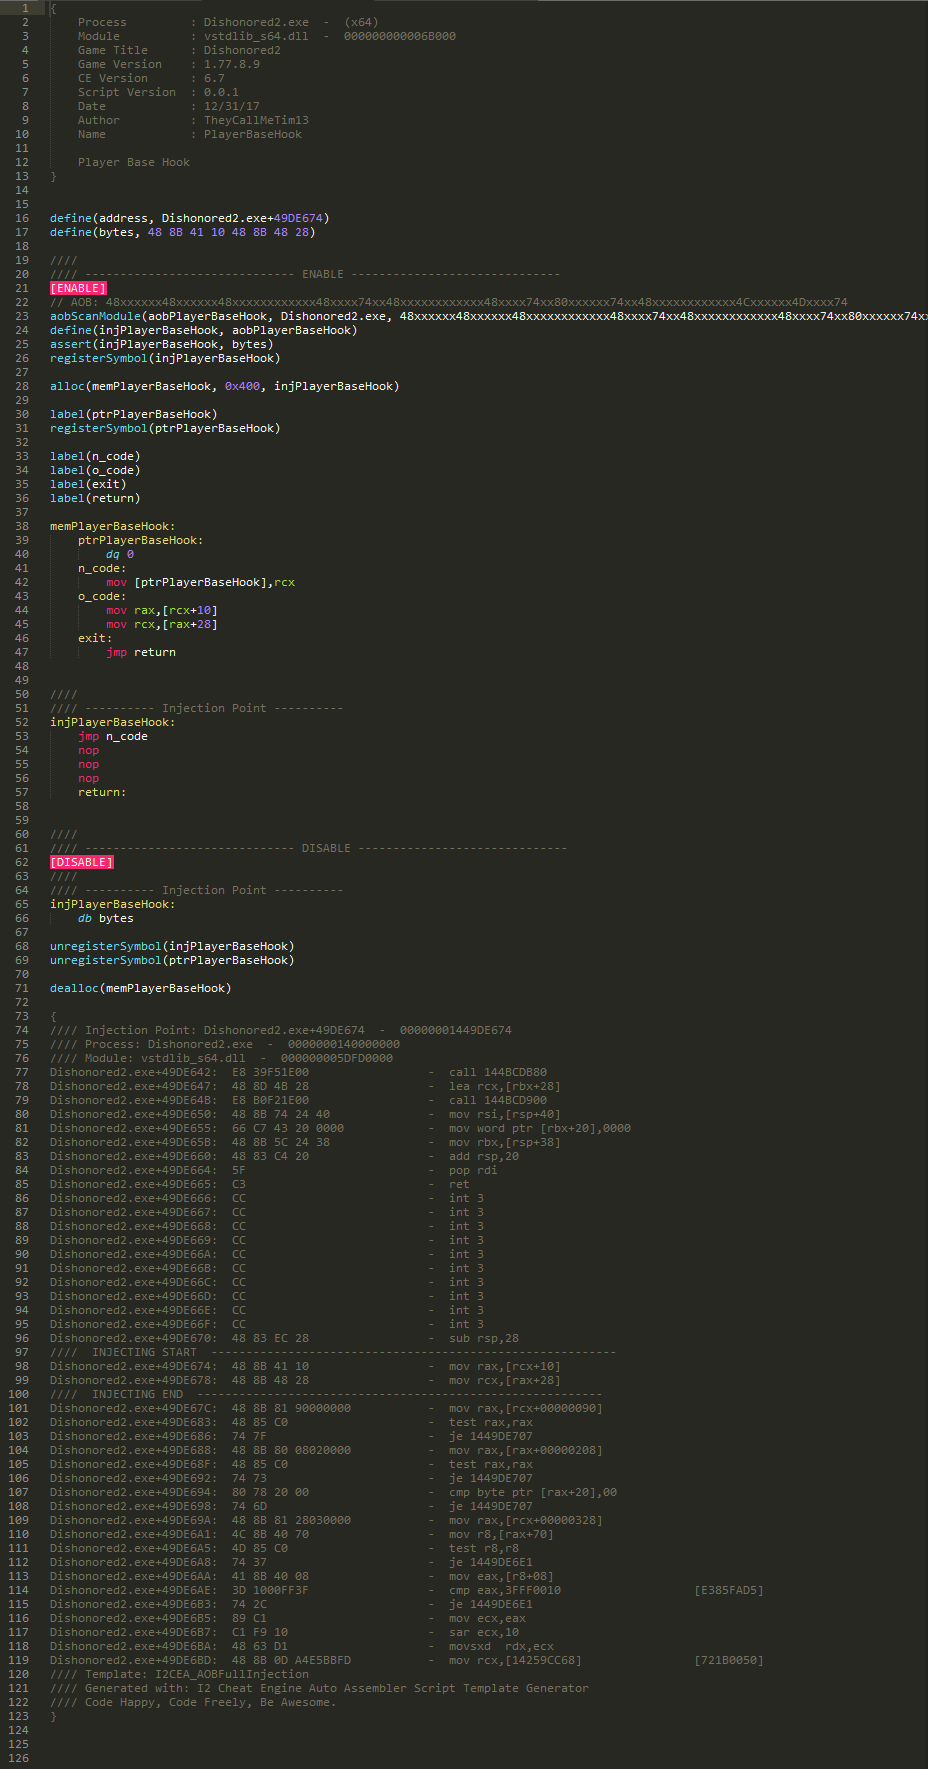Click 'define(address, Dishonored2.exe+49DE674)' line
928x1769 pixels.
pyautogui.click(x=190, y=218)
